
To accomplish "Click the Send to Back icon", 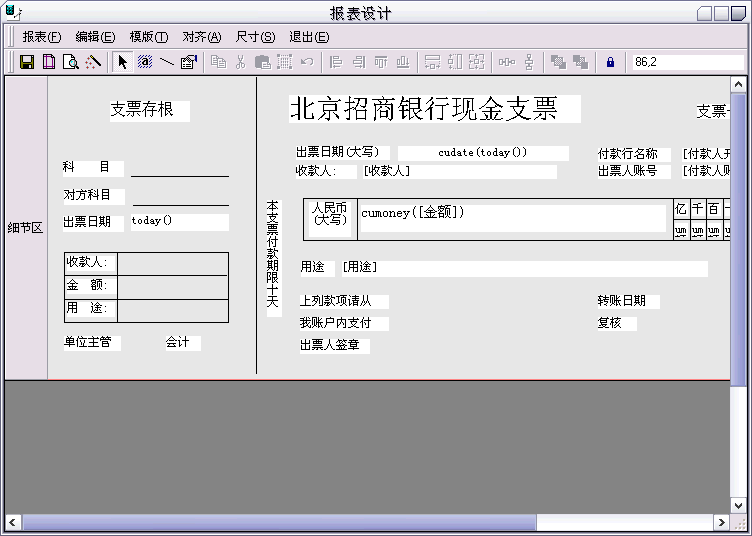I will click(x=580, y=62).
